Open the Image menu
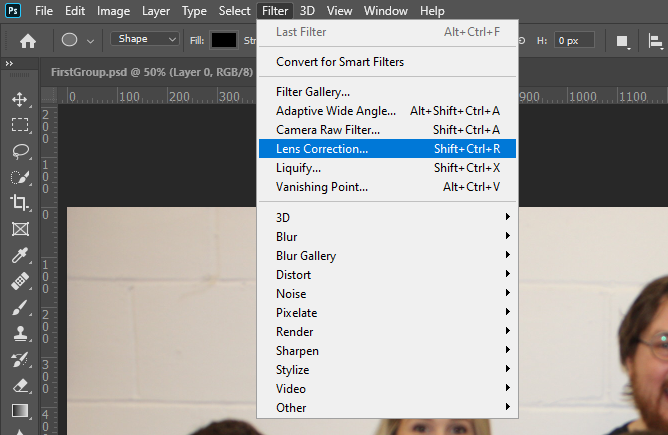The height and width of the screenshot is (435, 668). [x=113, y=11]
